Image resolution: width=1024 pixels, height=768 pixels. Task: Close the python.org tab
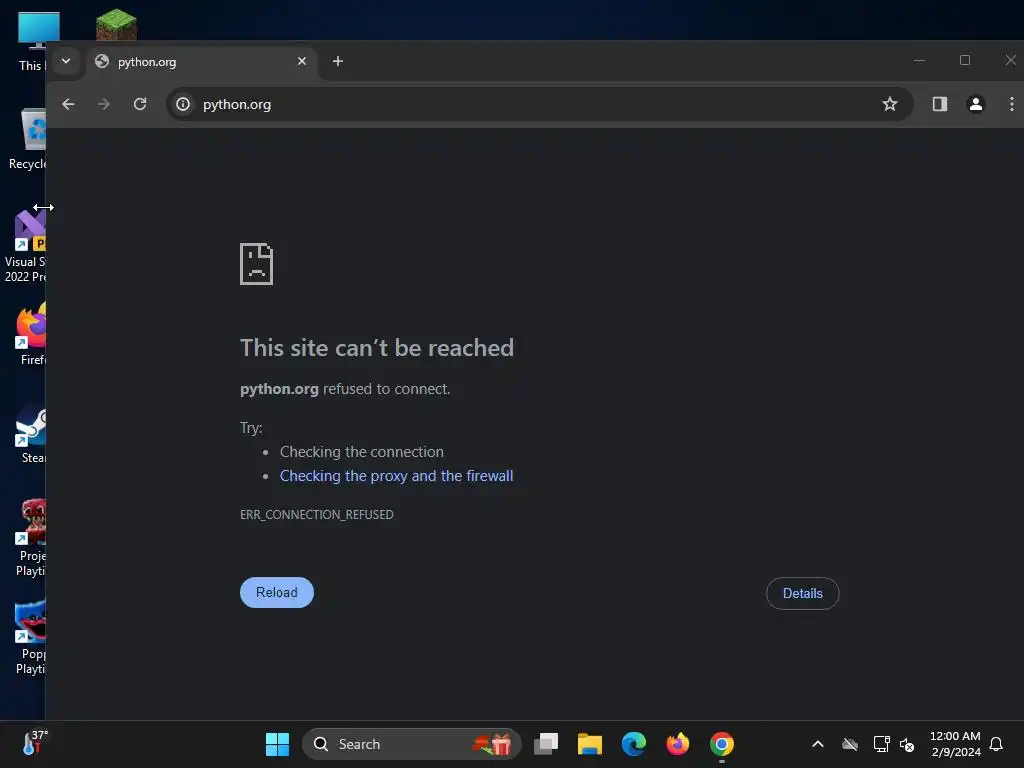click(302, 61)
